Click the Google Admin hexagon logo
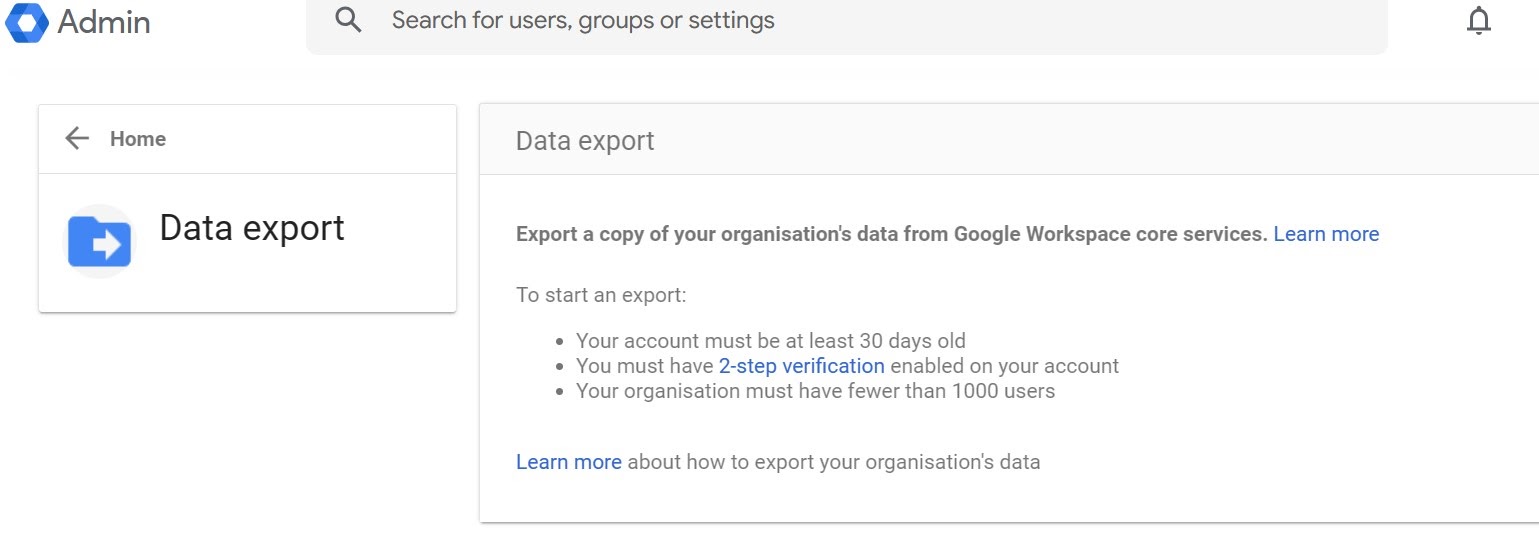The width and height of the screenshot is (1539, 547). [x=27, y=22]
